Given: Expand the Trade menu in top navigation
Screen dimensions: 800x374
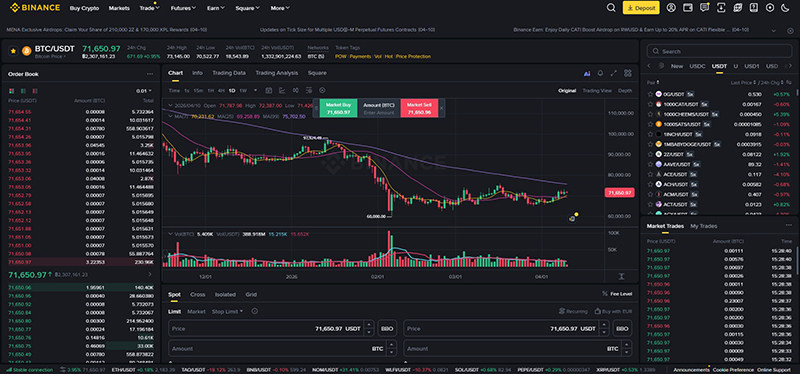Looking at the screenshot, I should pyautogui.click(x=149, y=8).
